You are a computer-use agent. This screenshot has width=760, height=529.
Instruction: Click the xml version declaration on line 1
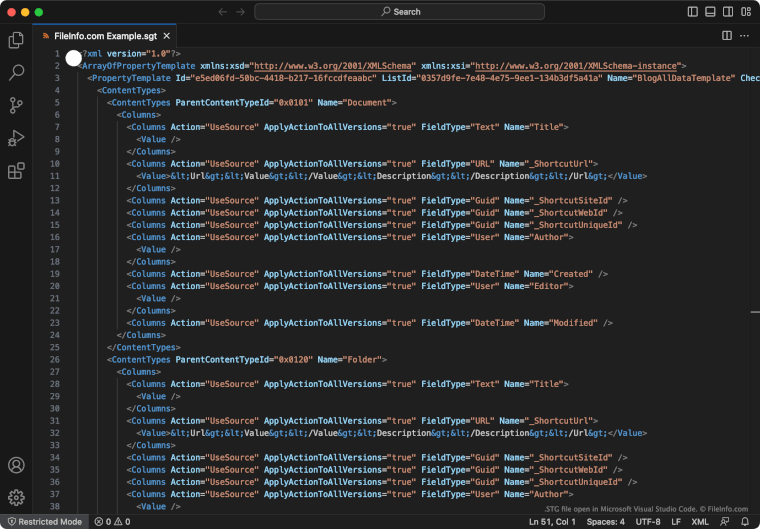pyautogui.click(x=131, y=54)
